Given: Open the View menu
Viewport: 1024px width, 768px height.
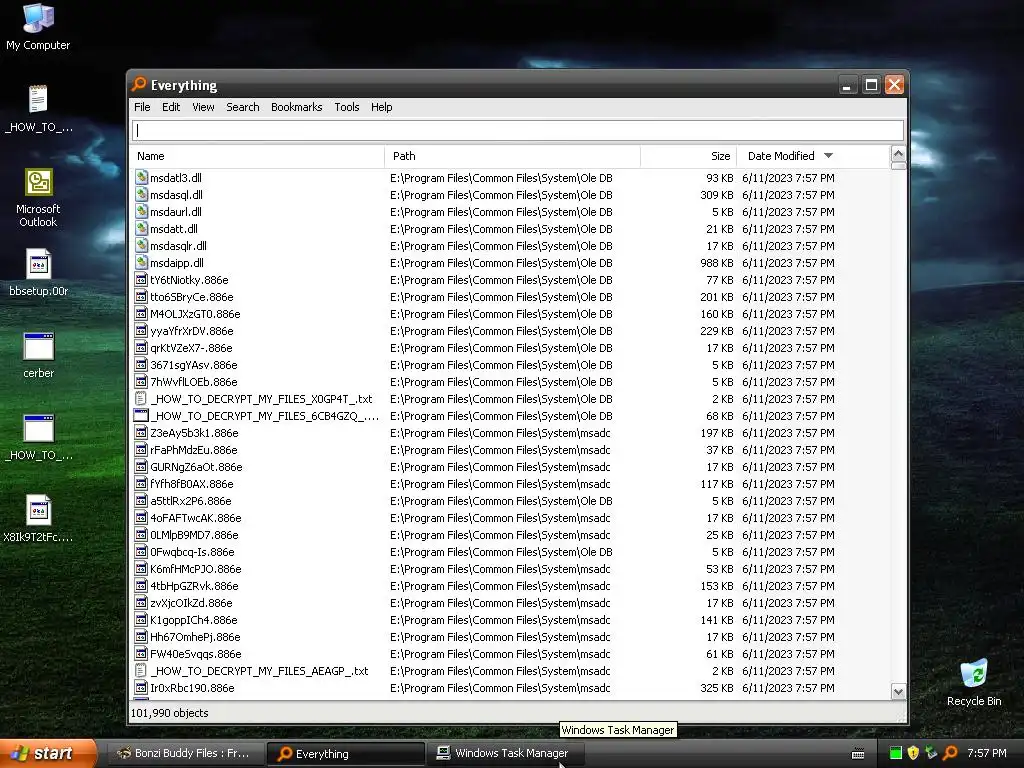Looking at the screenshot, I should coord(203,107).
